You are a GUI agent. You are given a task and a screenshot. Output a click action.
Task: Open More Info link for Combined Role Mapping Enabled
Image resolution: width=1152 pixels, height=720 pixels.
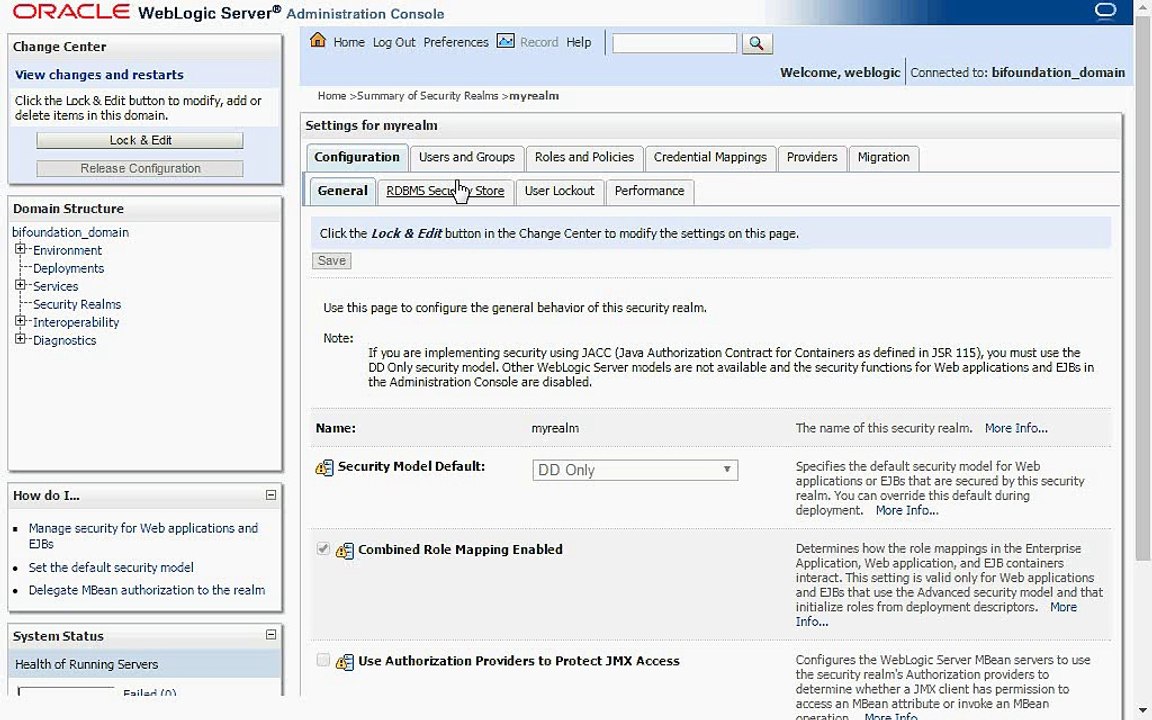(1063, 608)
